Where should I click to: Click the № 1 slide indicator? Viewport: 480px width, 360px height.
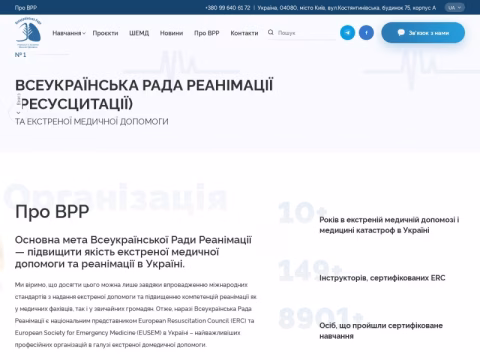click(20, 55)
